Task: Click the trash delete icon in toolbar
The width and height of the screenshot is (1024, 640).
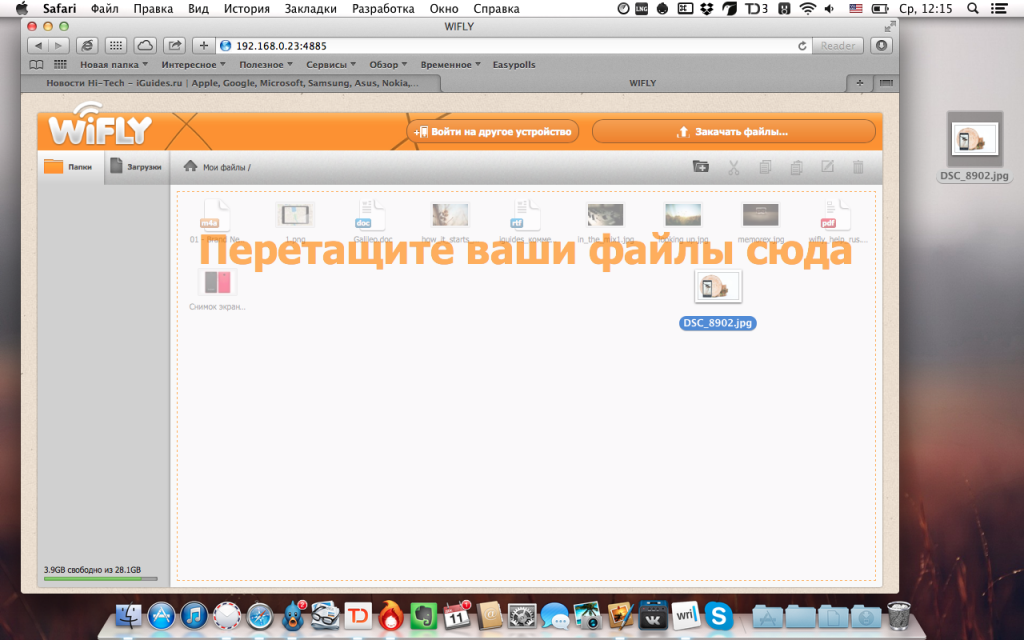Action: [858, 167]
